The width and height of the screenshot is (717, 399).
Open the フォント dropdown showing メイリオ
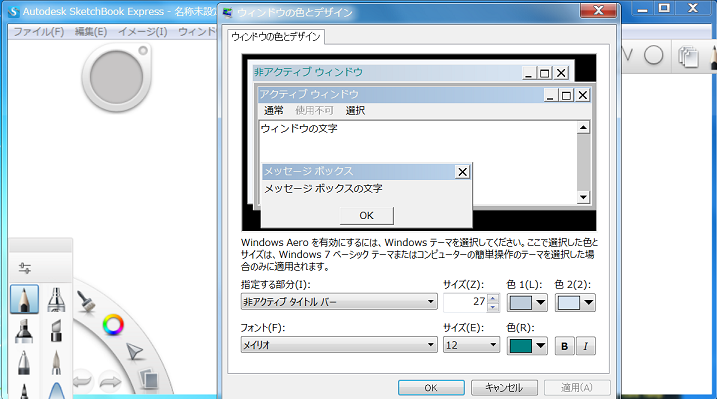[339, 345]
